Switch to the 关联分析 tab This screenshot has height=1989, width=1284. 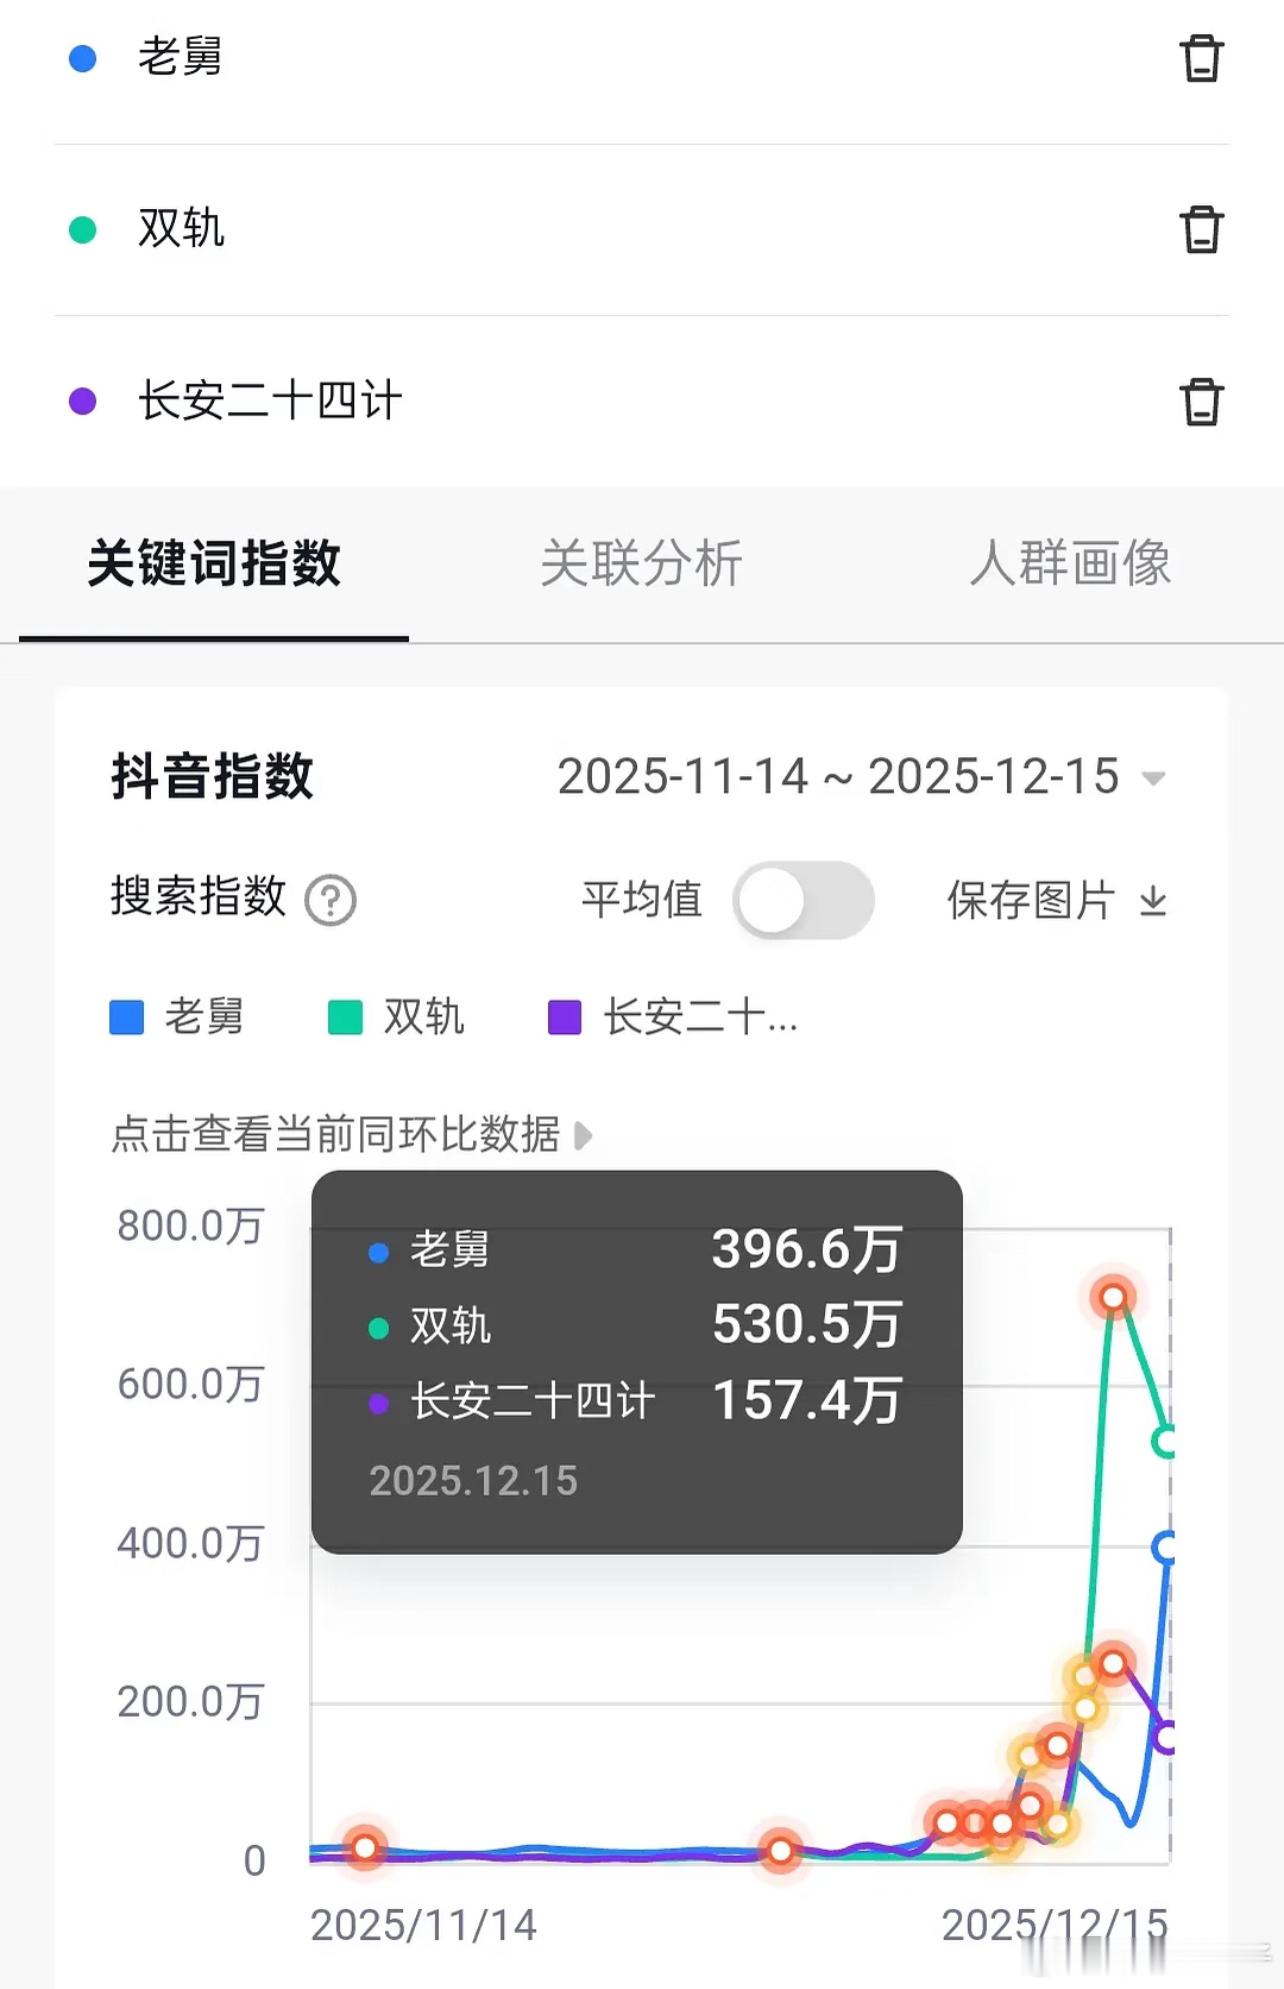point(642,563)
